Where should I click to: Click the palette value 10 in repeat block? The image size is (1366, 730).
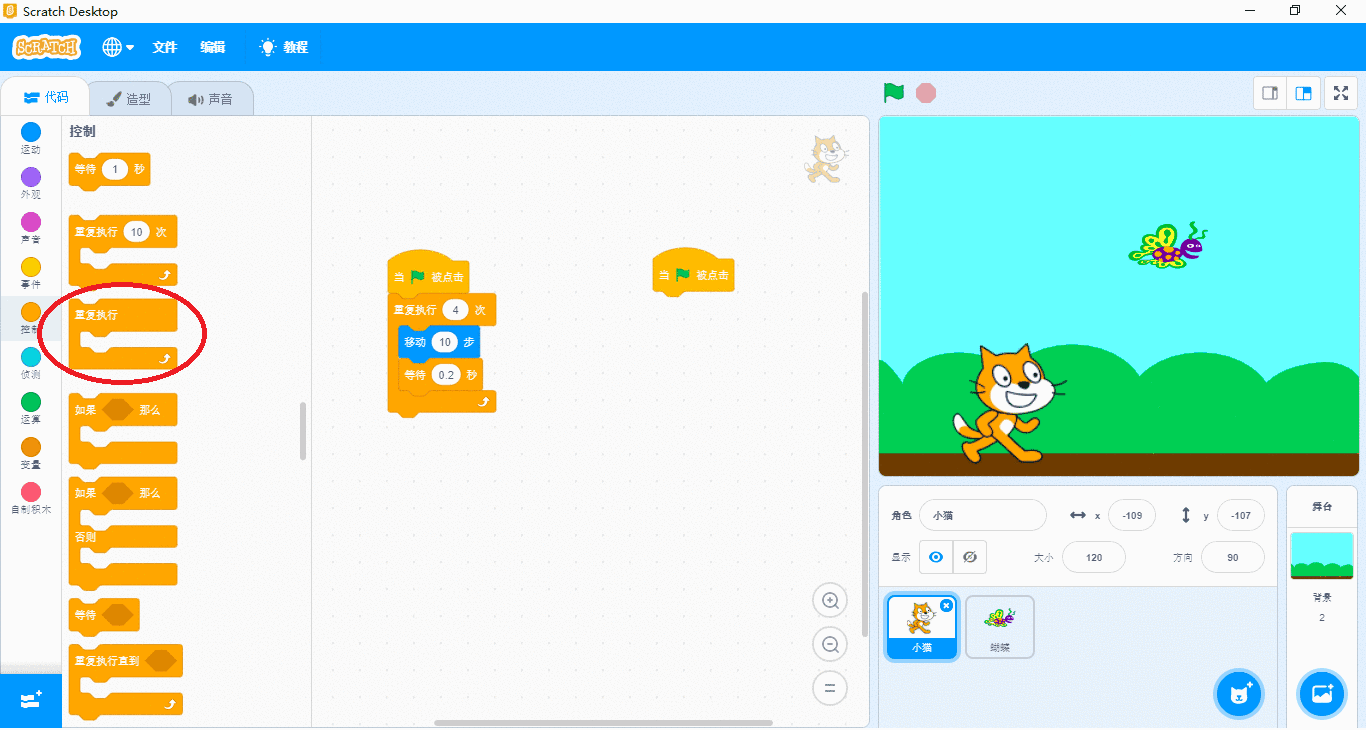pos(137,232)
